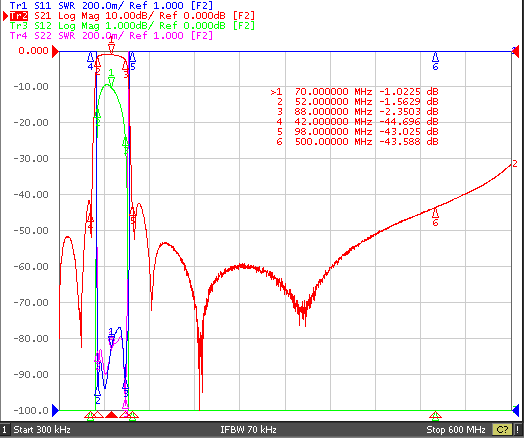Select the Tr4 S22 SWR trace label
This screenshot has width=524, height=438.
tap(111, 35)
